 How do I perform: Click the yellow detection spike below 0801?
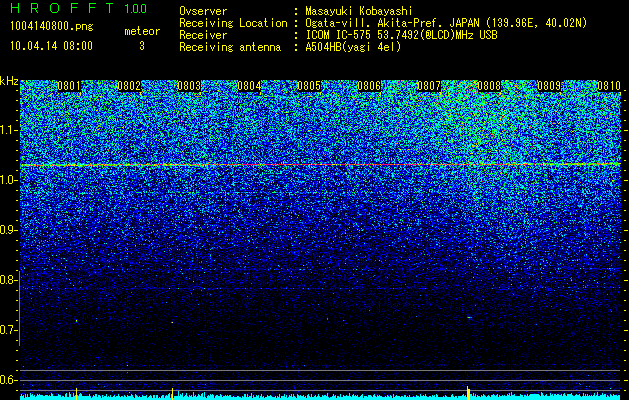click(x=76, y=393)
